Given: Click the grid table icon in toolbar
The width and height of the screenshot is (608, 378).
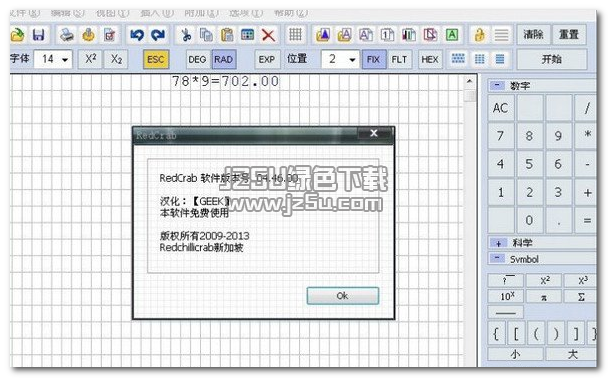Looking at the screenshot, I should click(295, 35).
